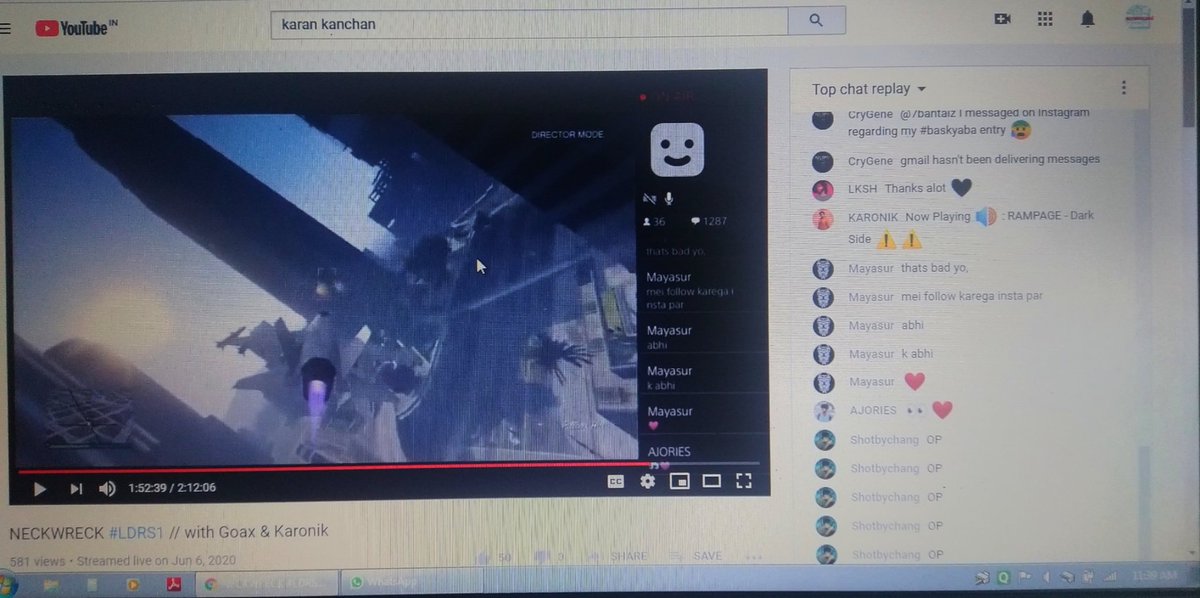This screenshot has height=598, width=1200.
Task: Play the video
Action: pyautogui.click(x=40, y=488)
